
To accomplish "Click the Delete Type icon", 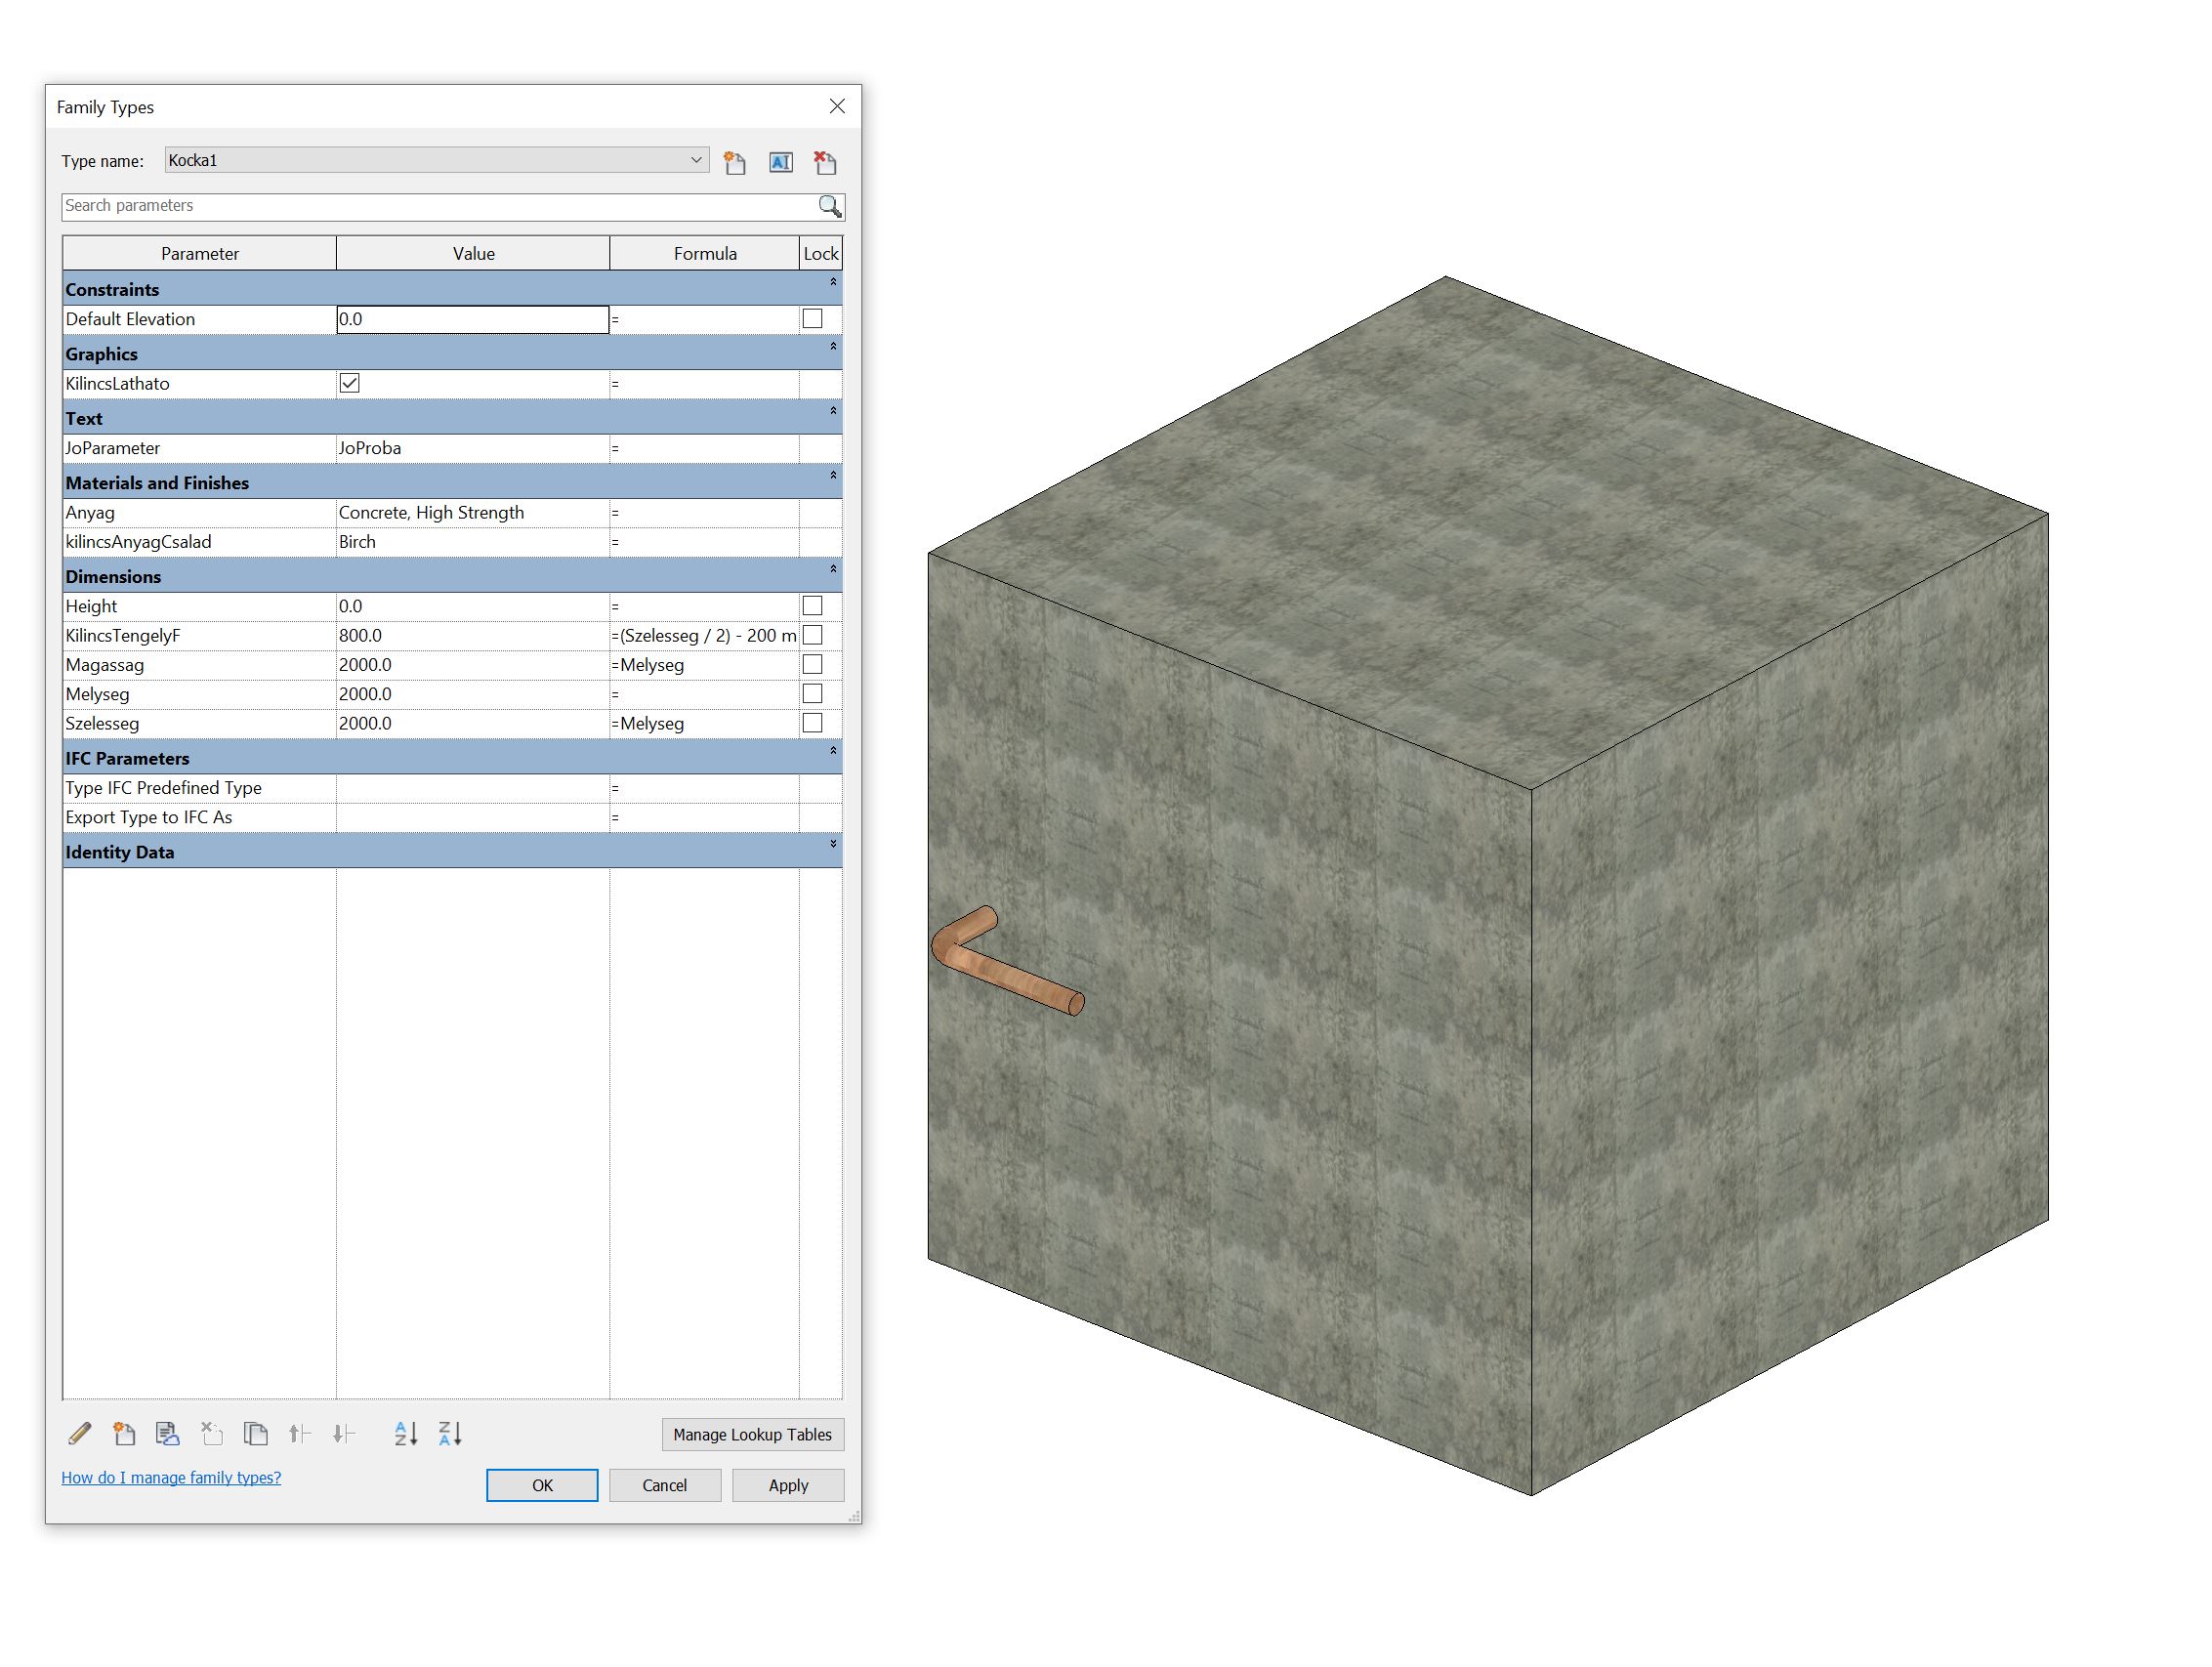I will [825, 162].
